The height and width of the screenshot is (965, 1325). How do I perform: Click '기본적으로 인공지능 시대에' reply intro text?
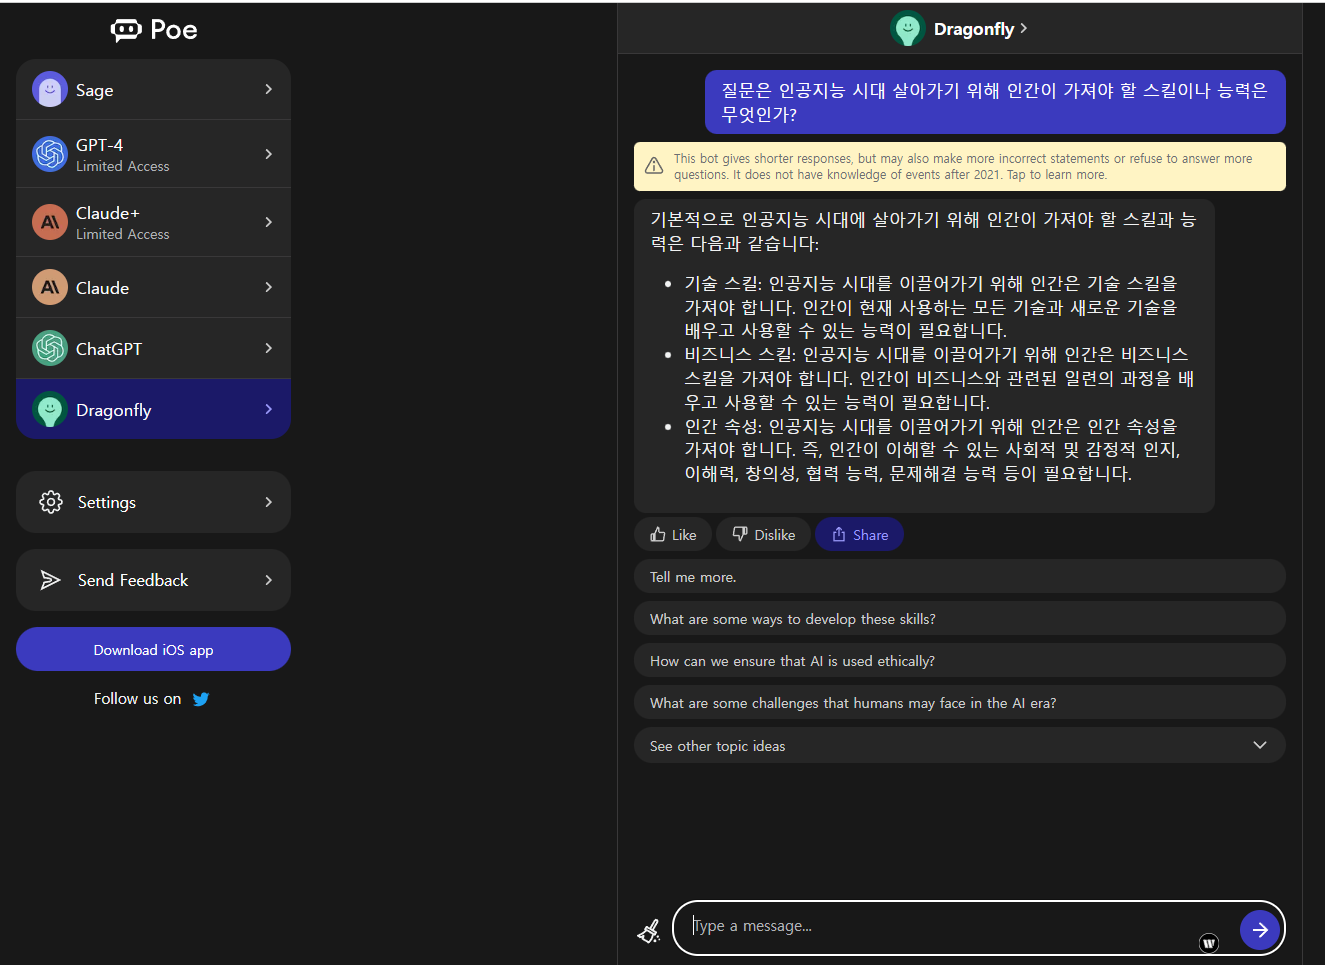tap(923, 231)
